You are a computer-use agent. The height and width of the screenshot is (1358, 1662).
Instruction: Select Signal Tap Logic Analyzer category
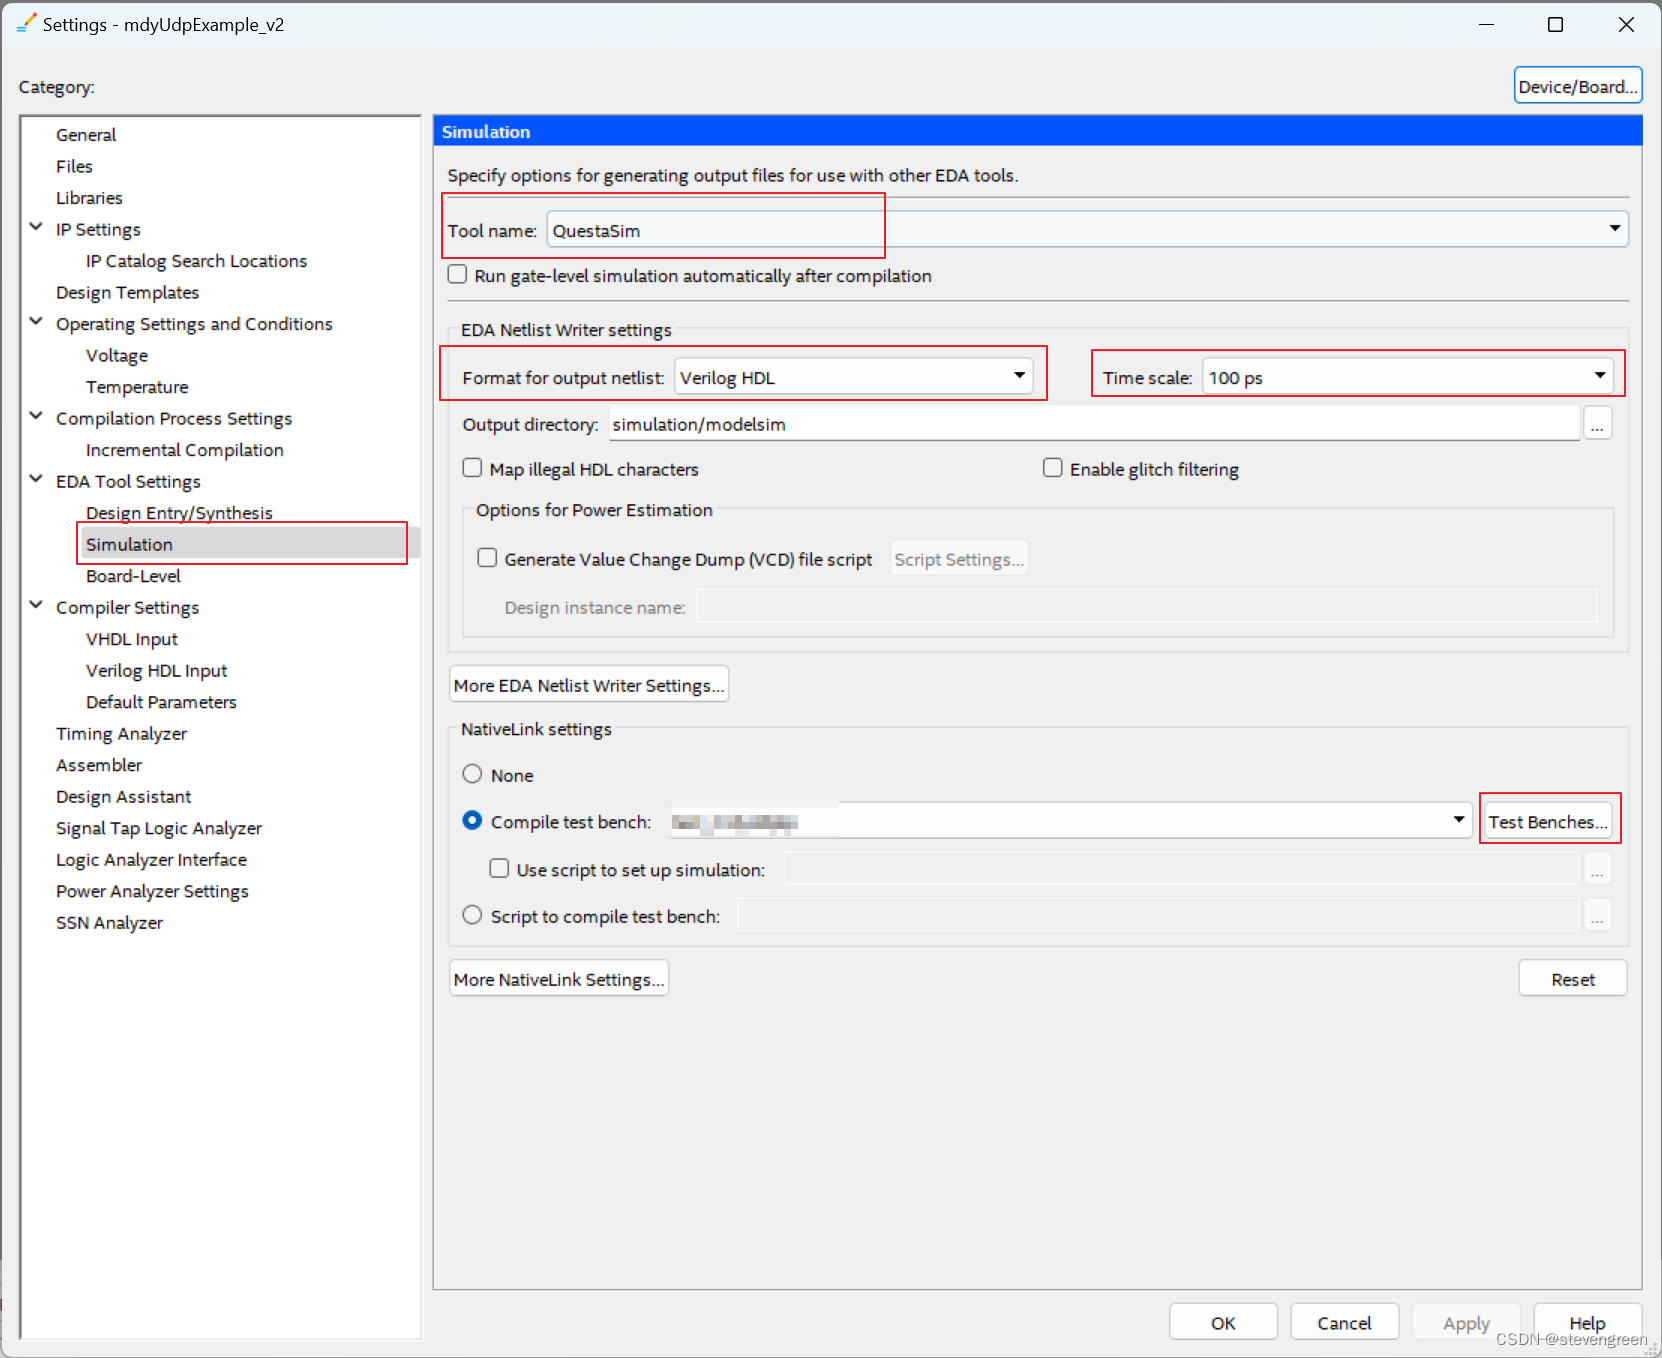point(159,828)
